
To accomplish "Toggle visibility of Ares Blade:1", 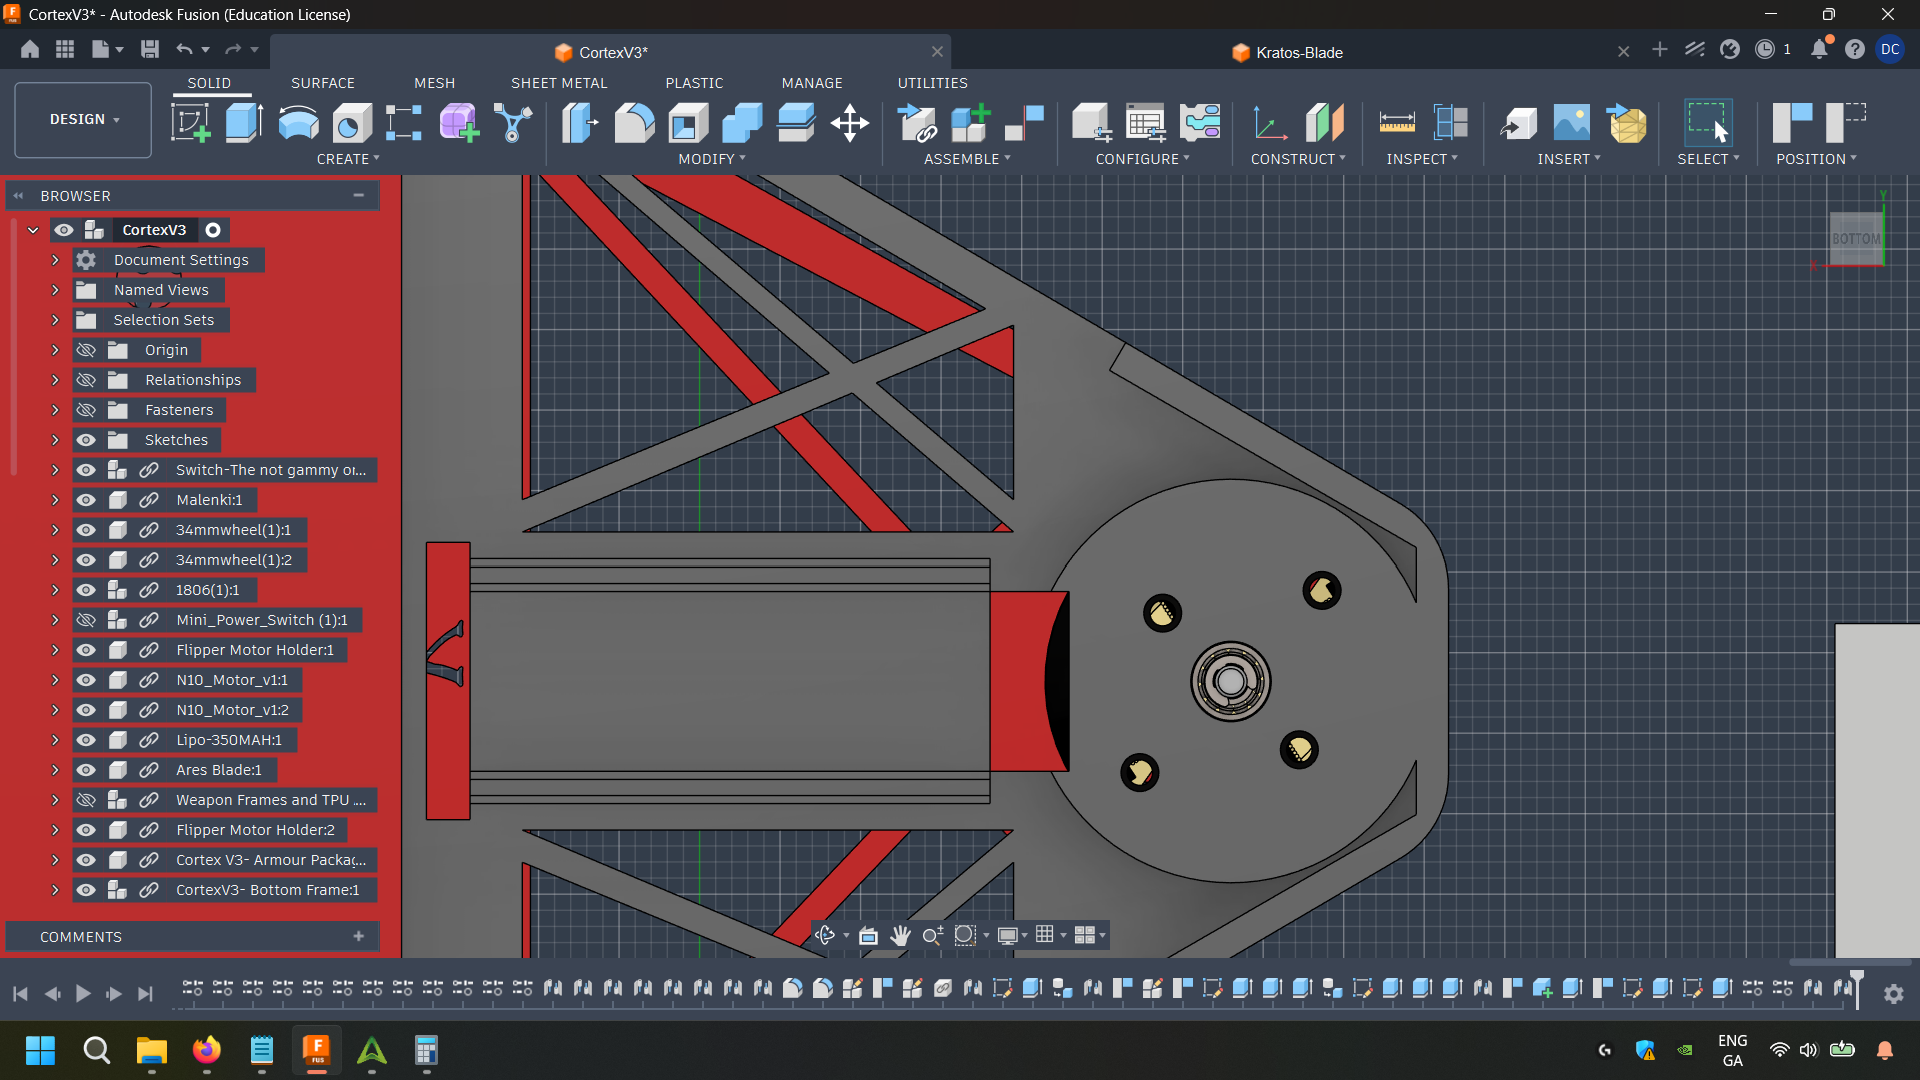I will (87, 770).
